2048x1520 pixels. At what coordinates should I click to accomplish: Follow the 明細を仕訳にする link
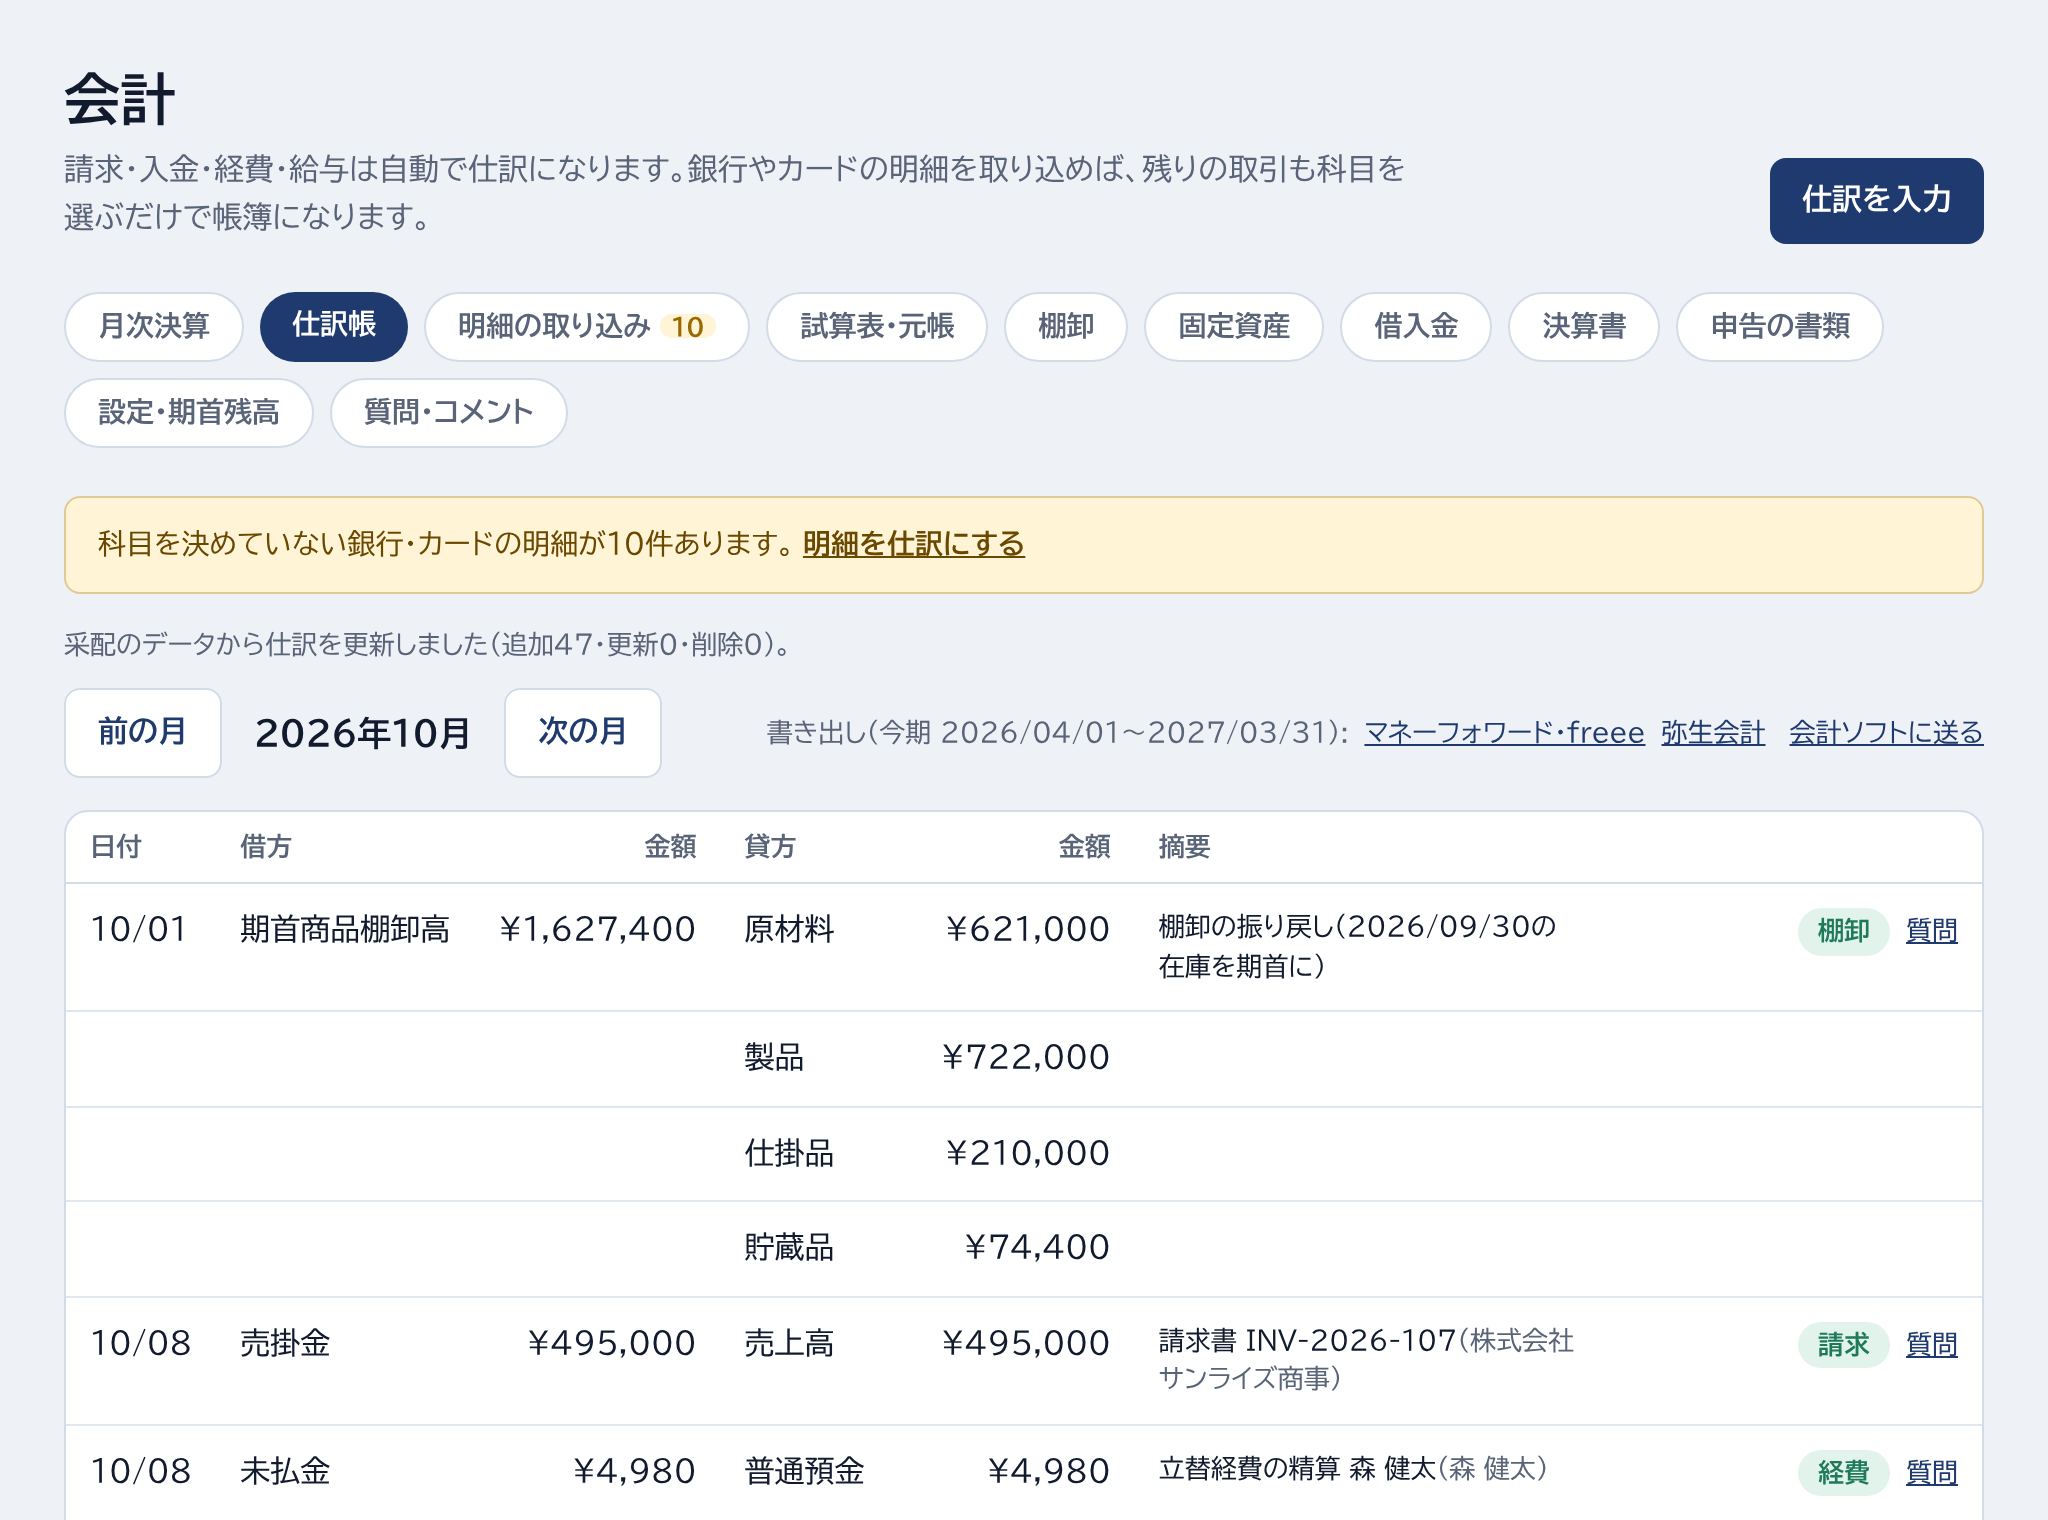[x=914, y=544]
